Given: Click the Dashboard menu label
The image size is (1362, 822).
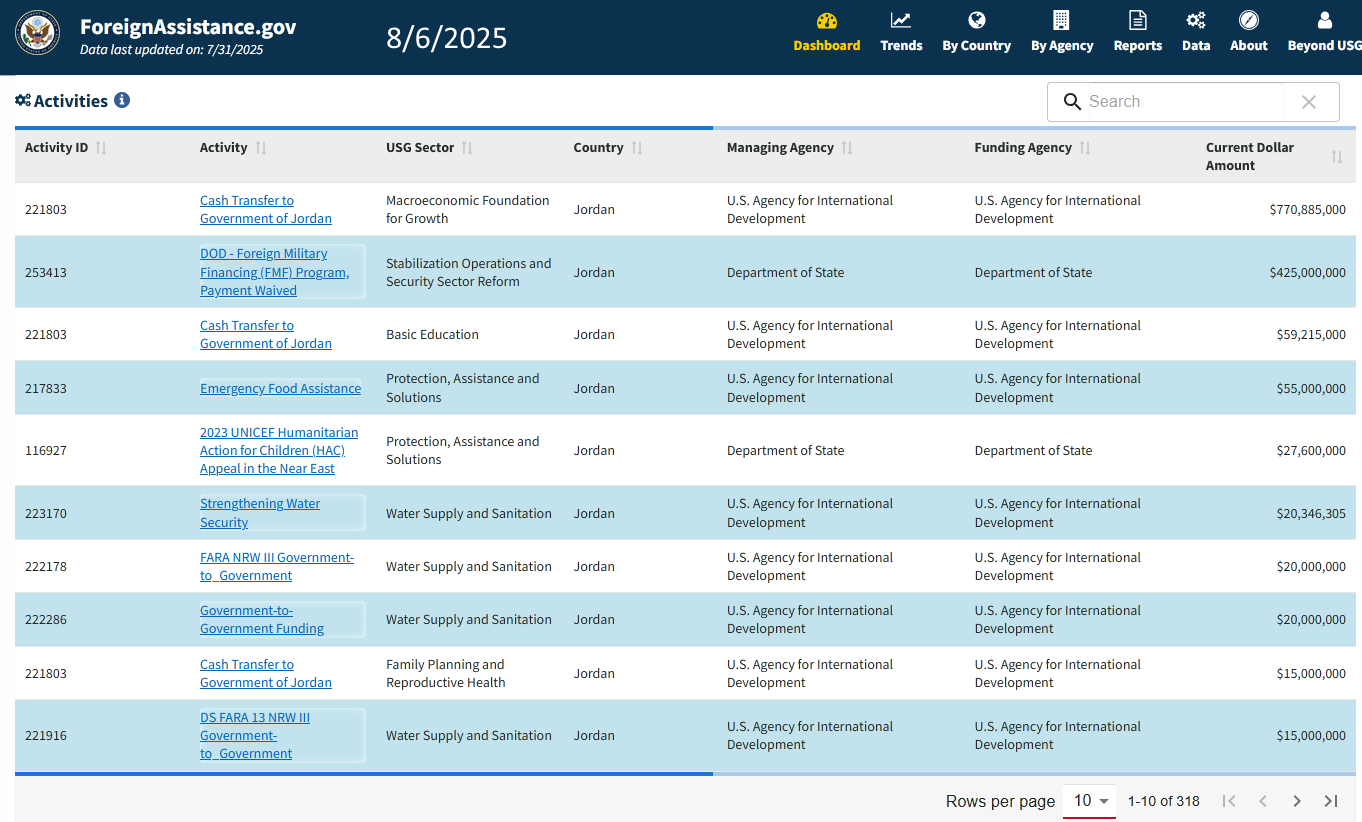Looking at the screenshot, I should 827,46.
